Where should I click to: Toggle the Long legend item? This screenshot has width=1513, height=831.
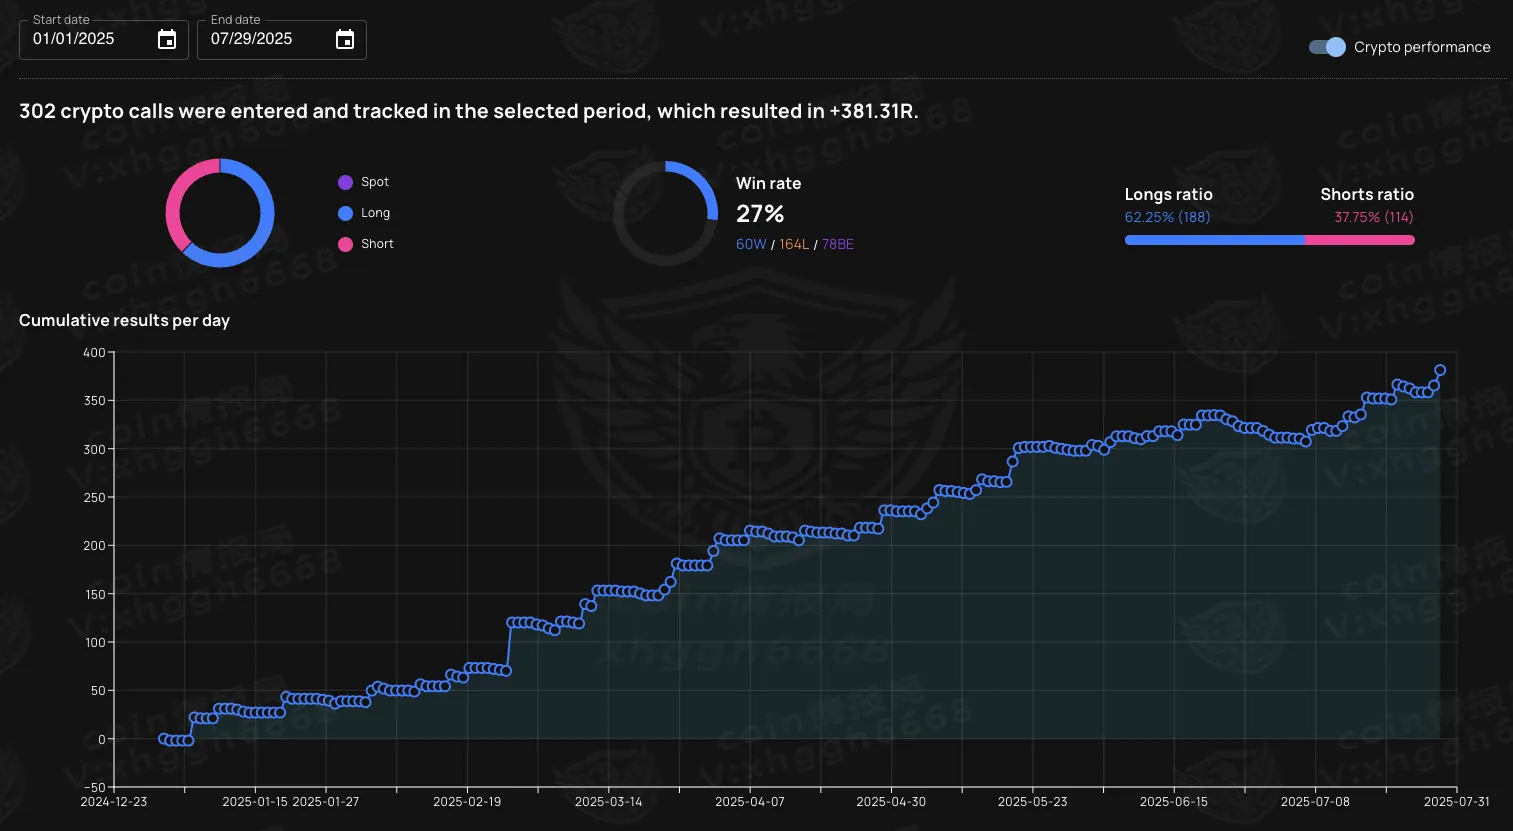pos(376,213)
